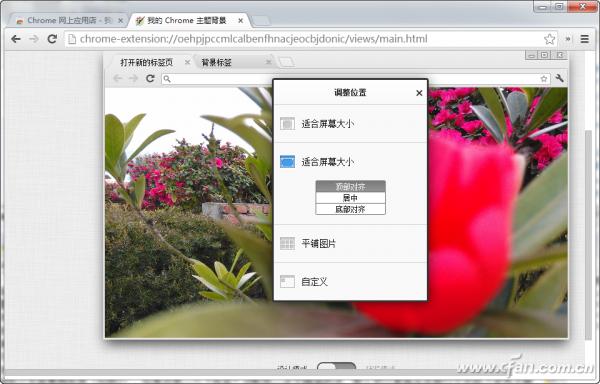The image size is (600, 384).
Task: Maximize the main Chrome window
Action: pos(559,7)
